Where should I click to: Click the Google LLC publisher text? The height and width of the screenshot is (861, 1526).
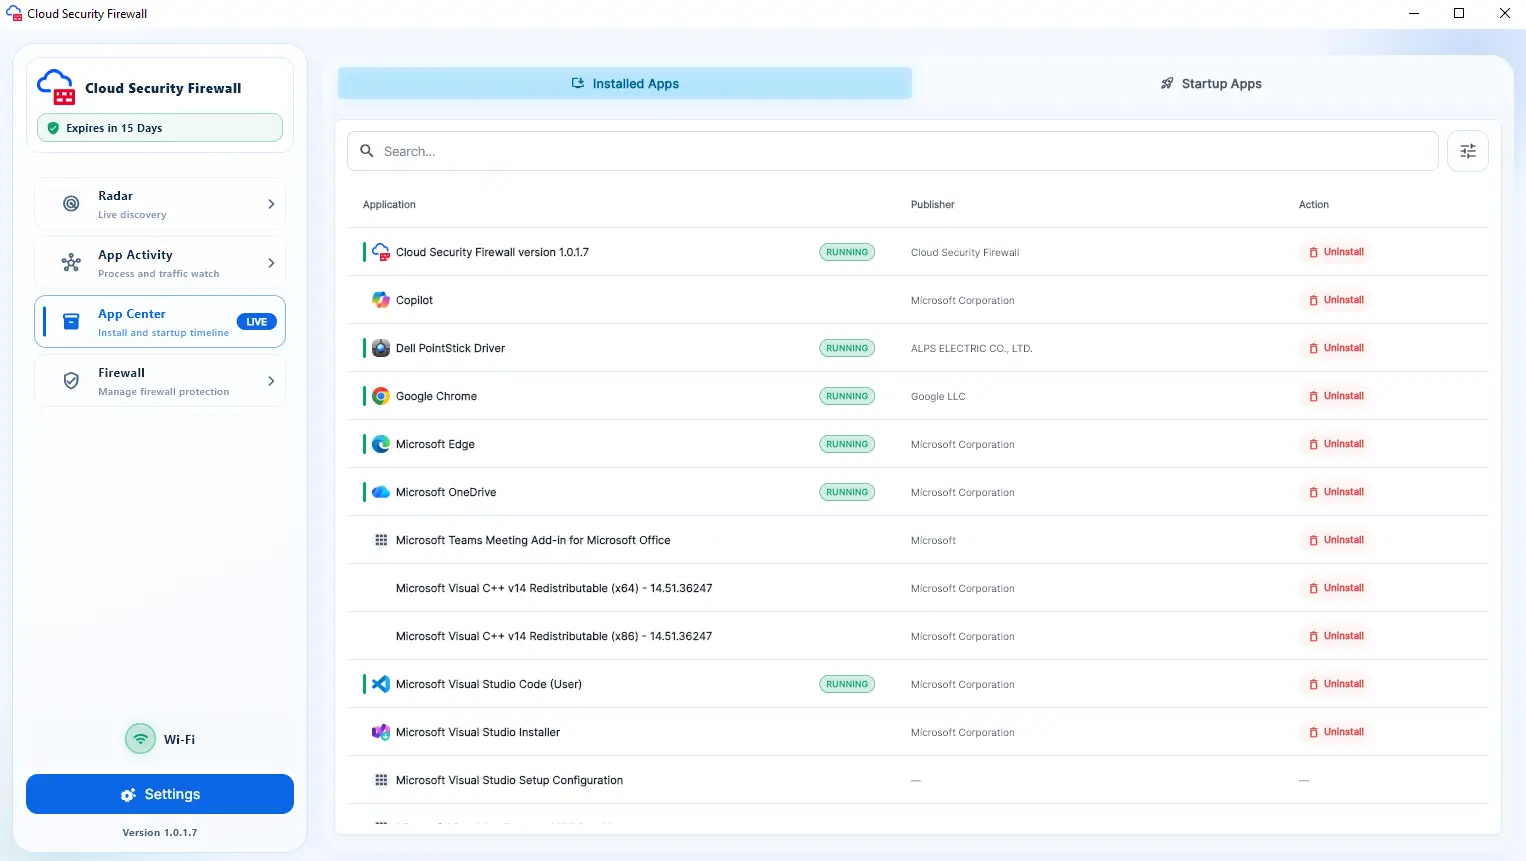coord(938,396)
